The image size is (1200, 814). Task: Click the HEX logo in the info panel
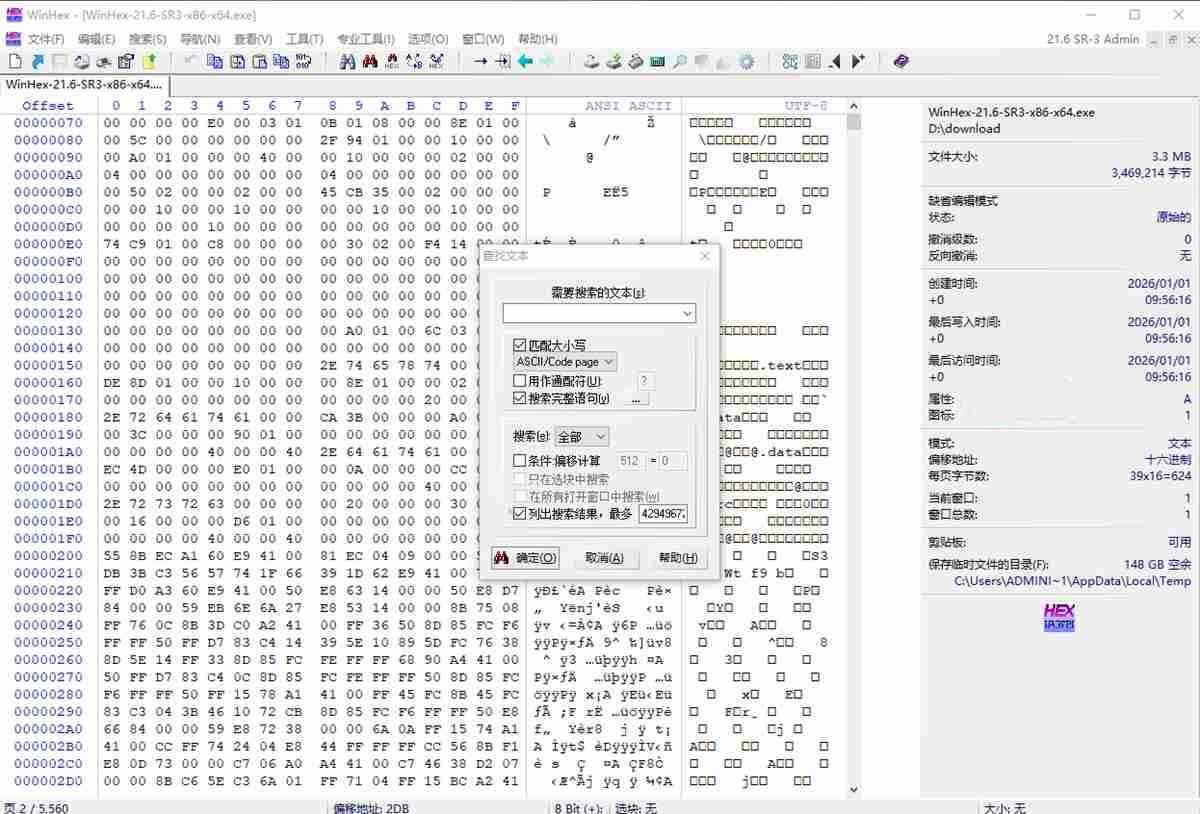point(1058,617)
